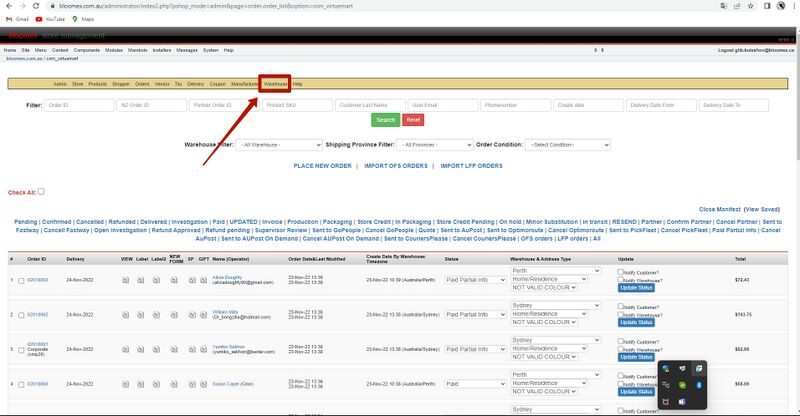Select the checkbox for order row 1
800x416 pixels.
tap(21, 281)
